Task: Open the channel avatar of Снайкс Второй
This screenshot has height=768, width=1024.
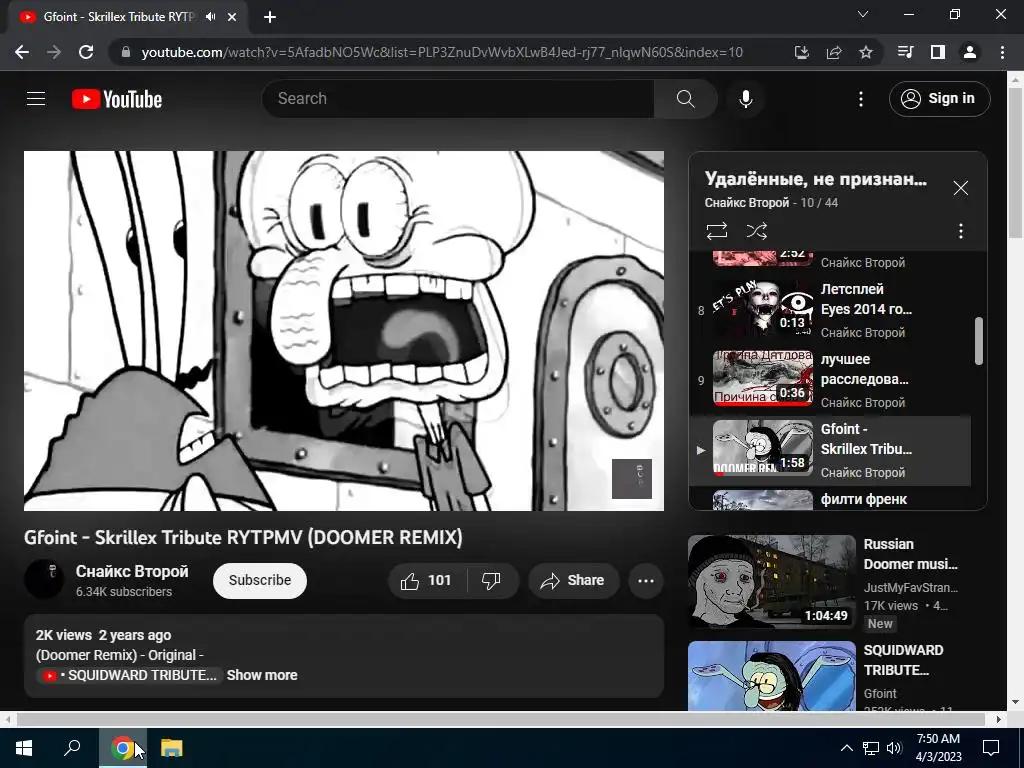Action: (44, 580)
